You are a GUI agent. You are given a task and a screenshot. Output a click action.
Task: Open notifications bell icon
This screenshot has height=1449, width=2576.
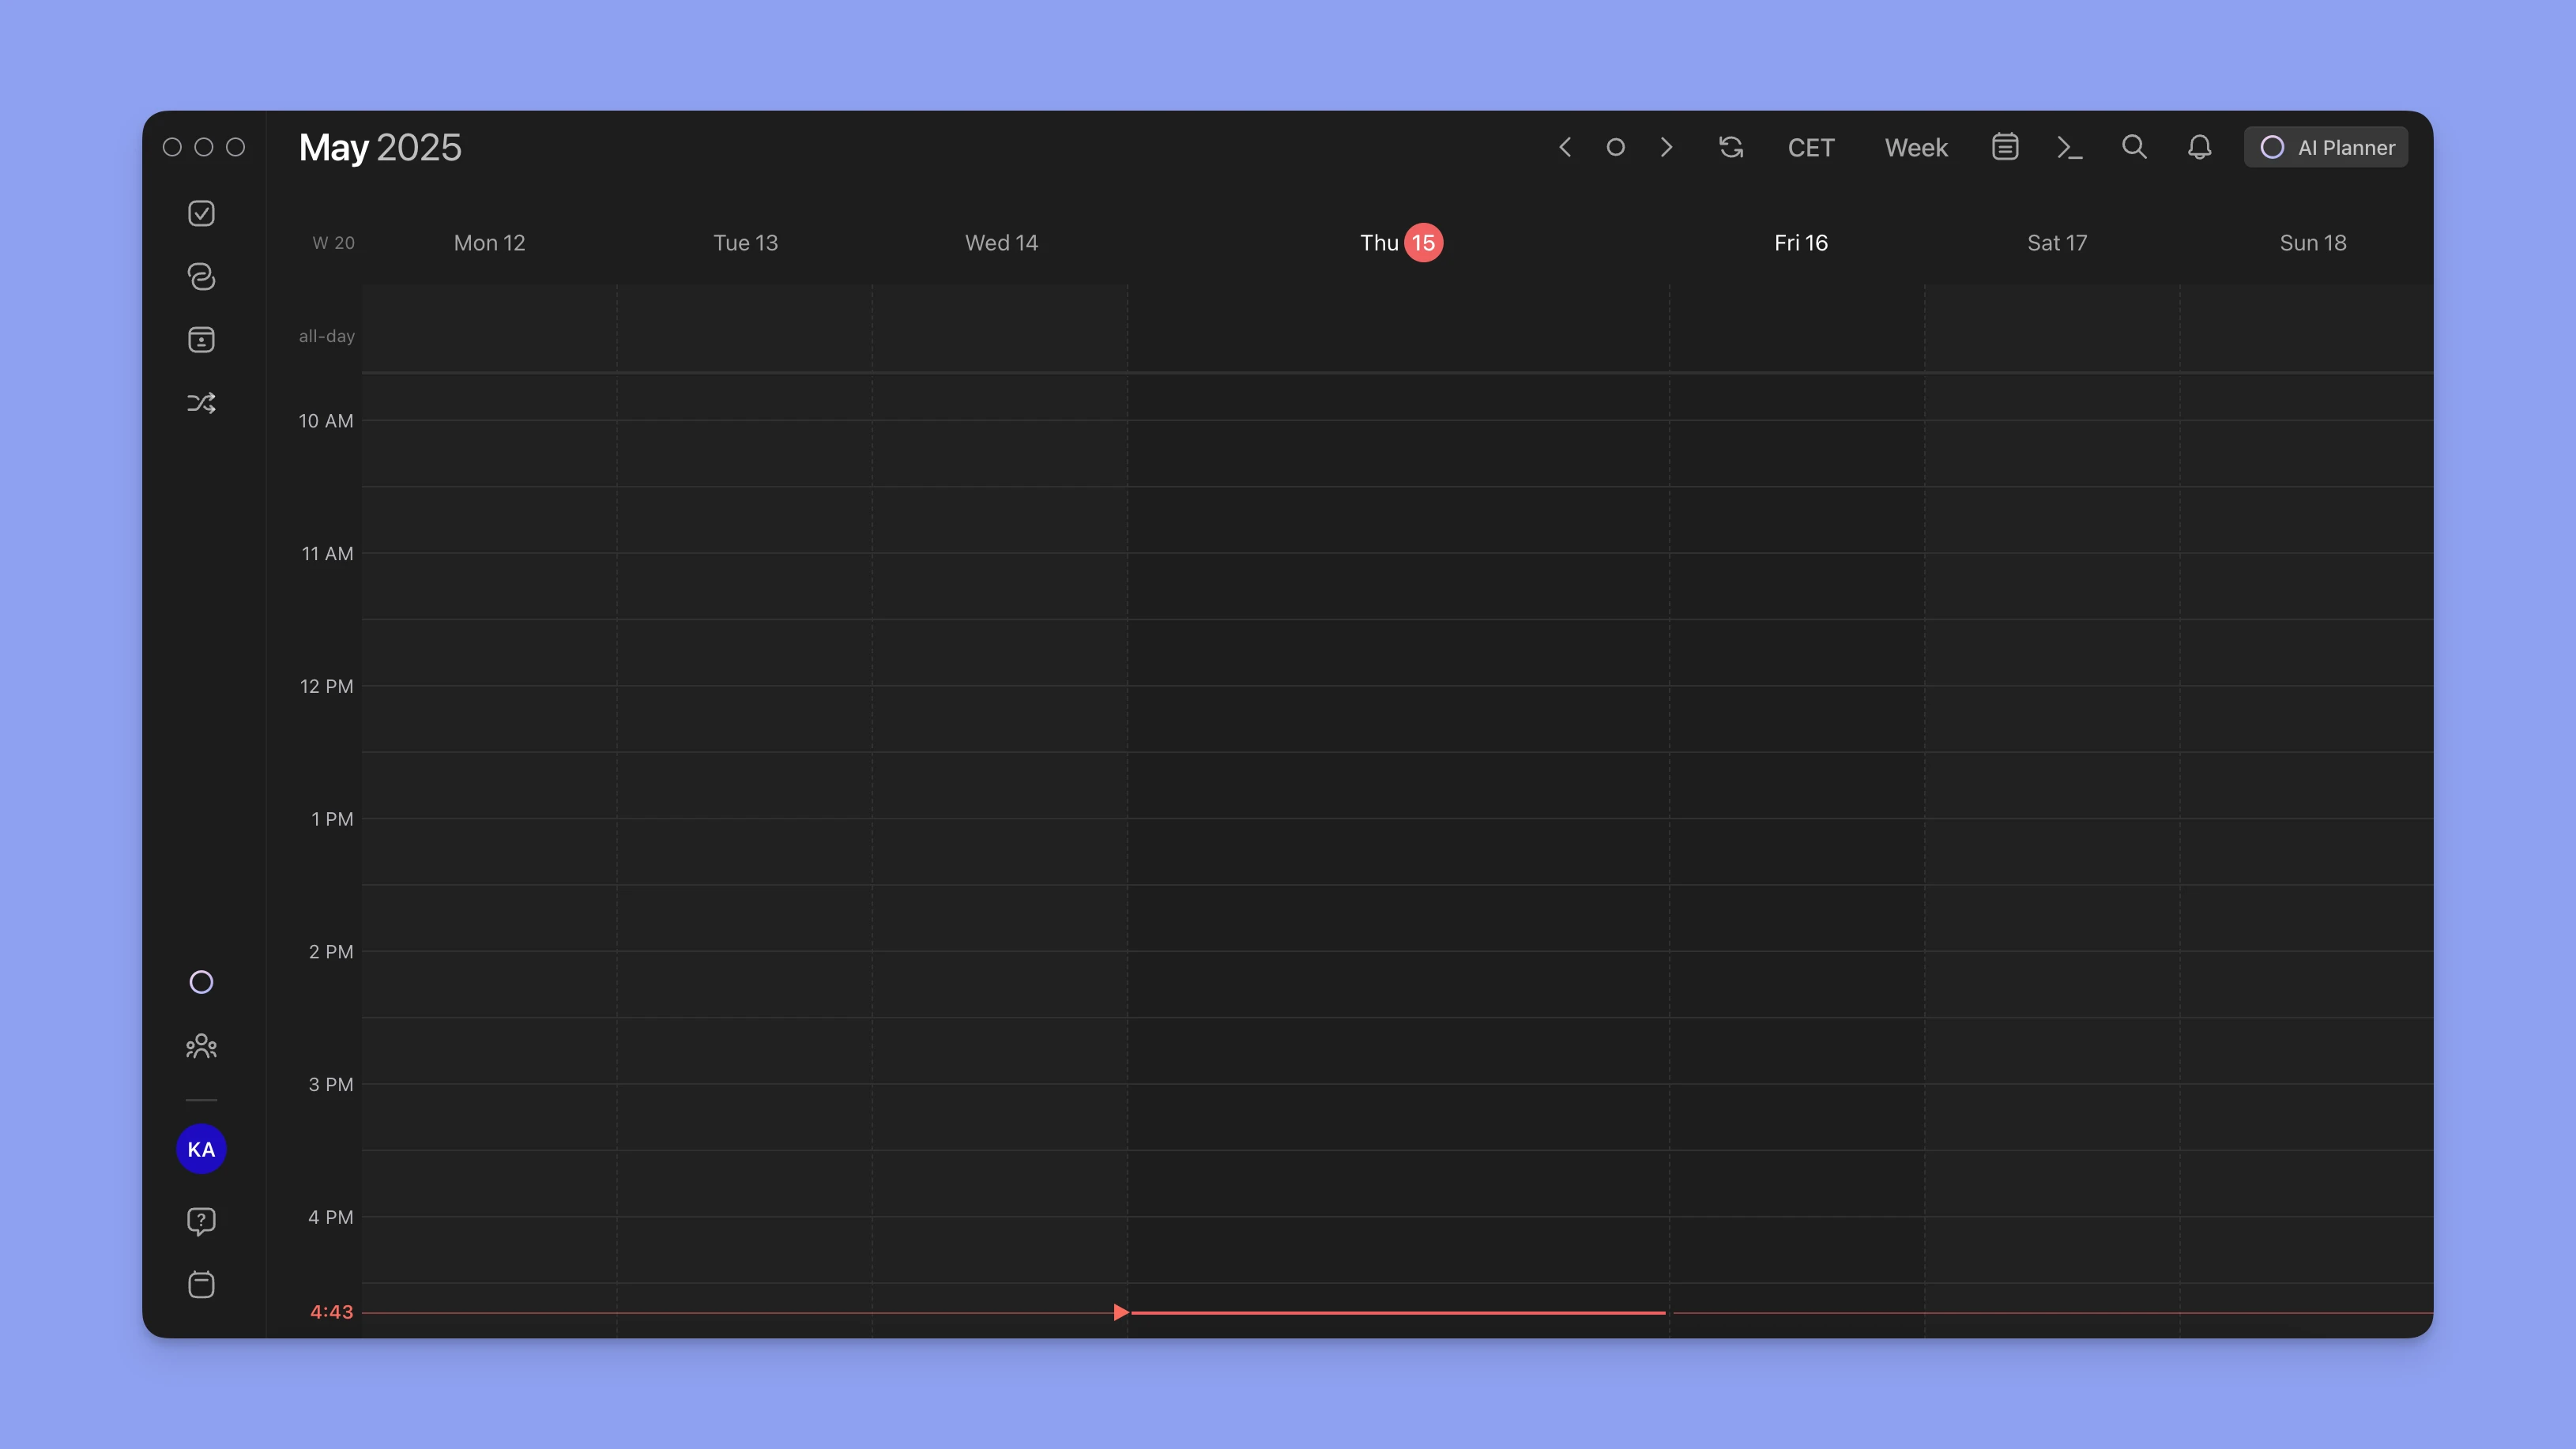click(2199, 147)
